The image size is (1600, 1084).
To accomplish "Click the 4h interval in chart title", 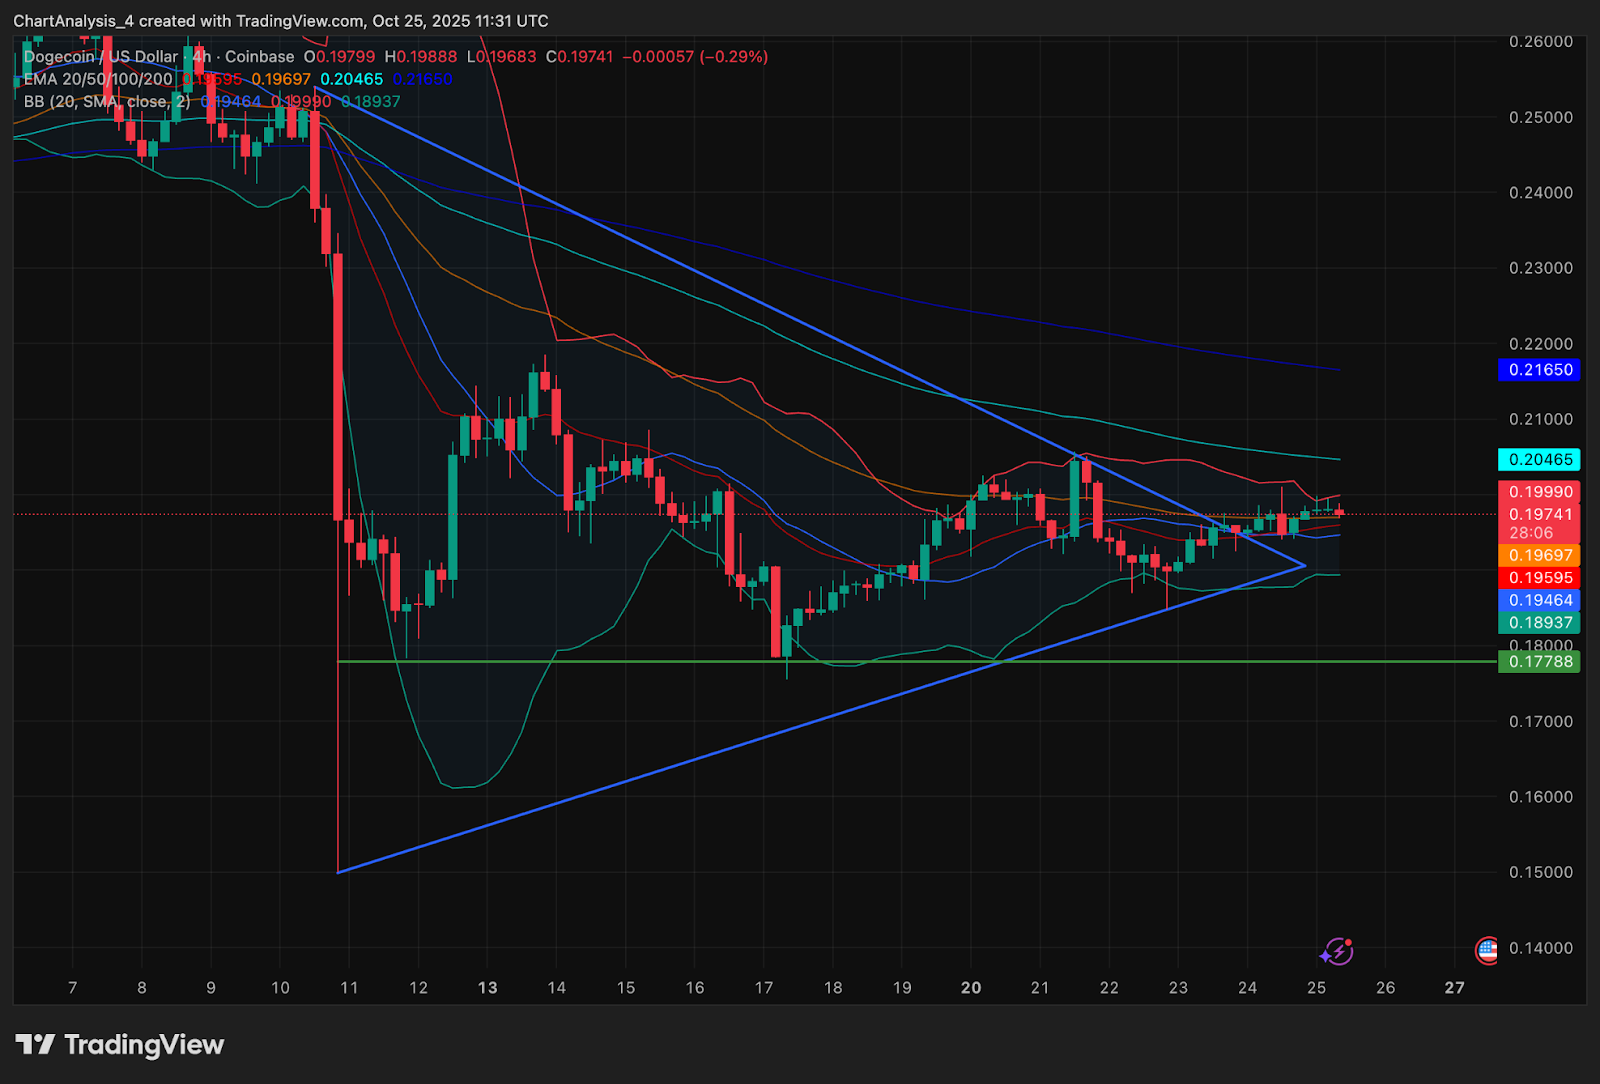I will [201, 57].
